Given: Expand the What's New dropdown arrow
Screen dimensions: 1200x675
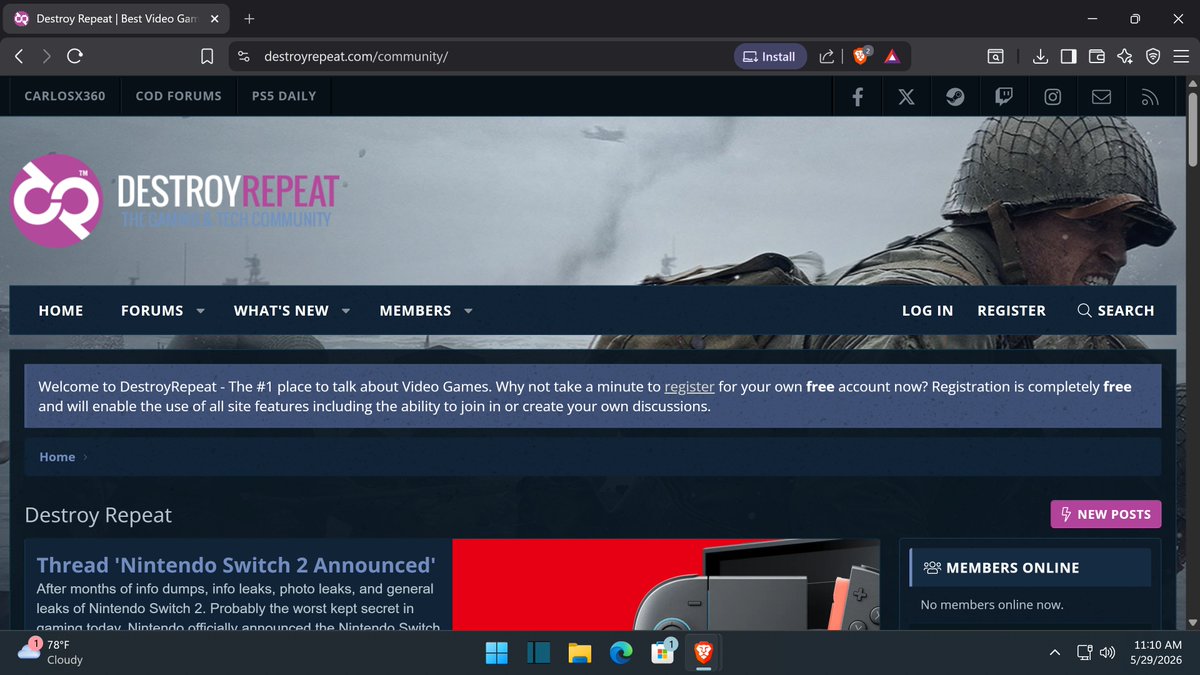Looking at the screenshot, I should click(x=346, y=311).
